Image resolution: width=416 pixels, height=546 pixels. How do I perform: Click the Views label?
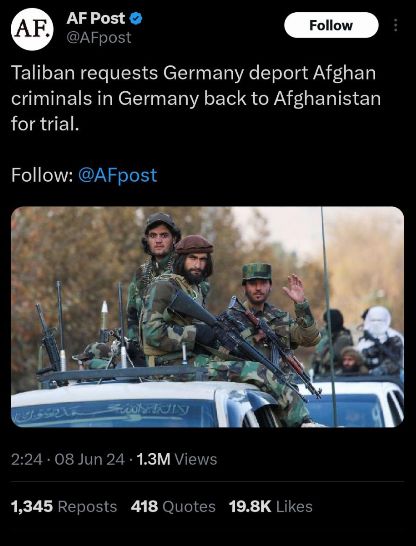(196, 460)
